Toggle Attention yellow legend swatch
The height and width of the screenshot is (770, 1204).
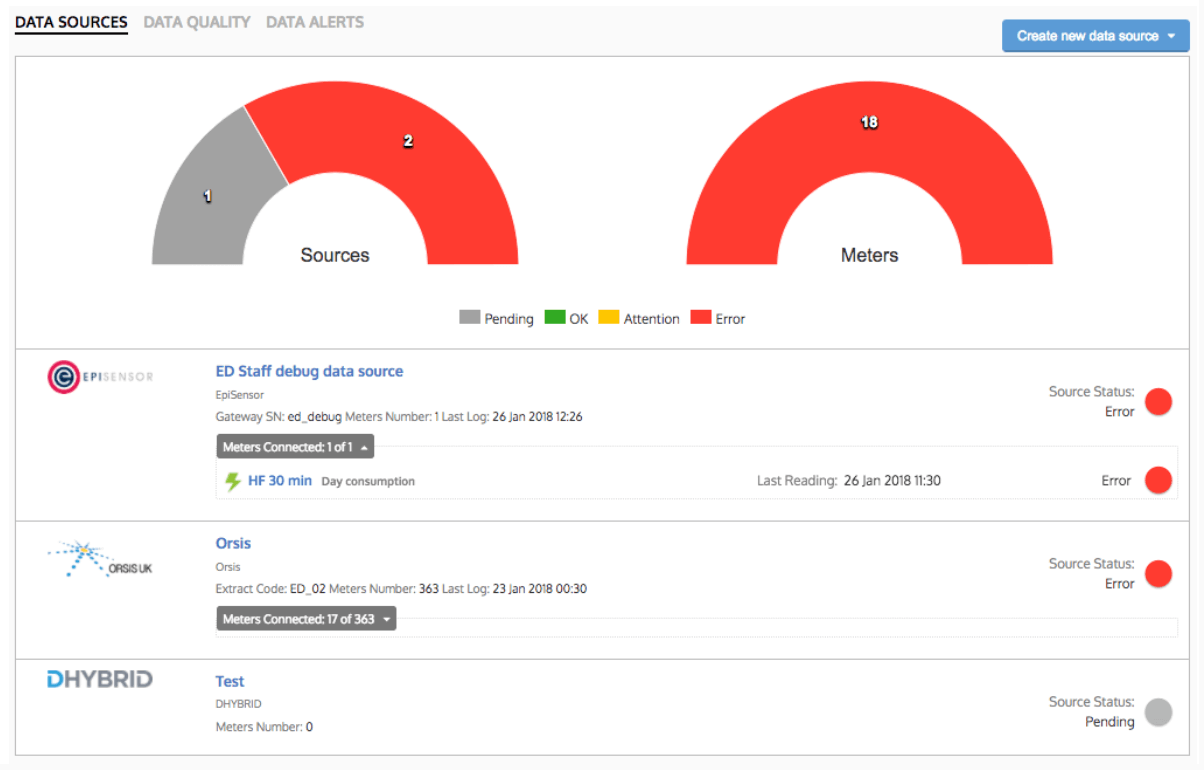tap(609, 318)
